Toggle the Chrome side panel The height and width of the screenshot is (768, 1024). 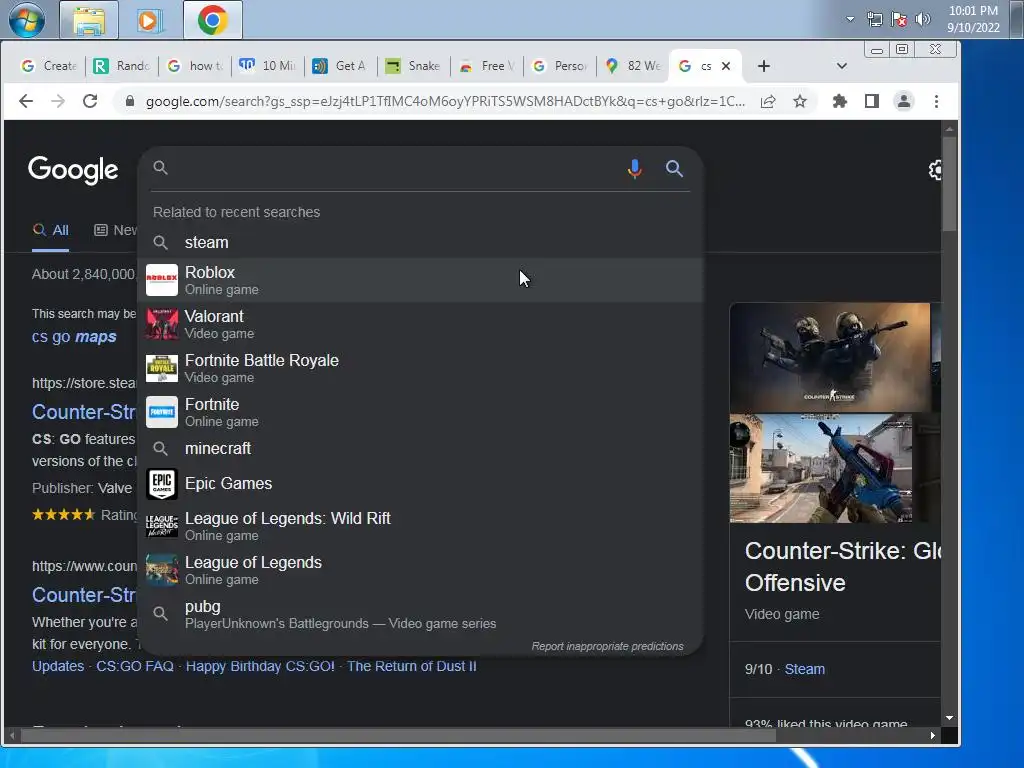[872, 101]
